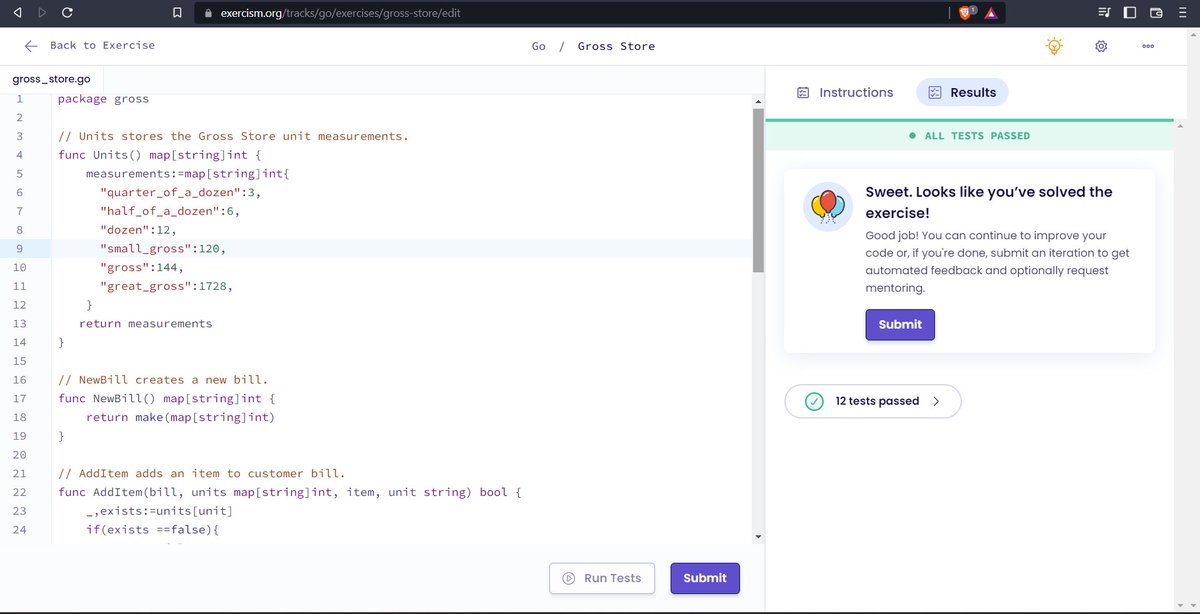Click the Results tab checklist icon
Image resolution: width=1200 pixels, height=614 pixels.
pyautogui.click(x=935, y=92)
